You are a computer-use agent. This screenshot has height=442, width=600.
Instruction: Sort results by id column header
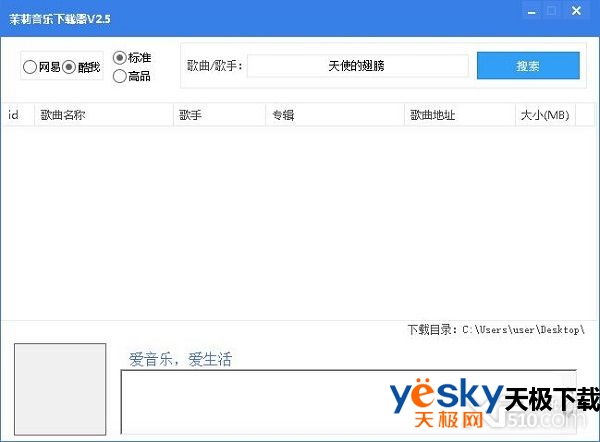point(14,115)
